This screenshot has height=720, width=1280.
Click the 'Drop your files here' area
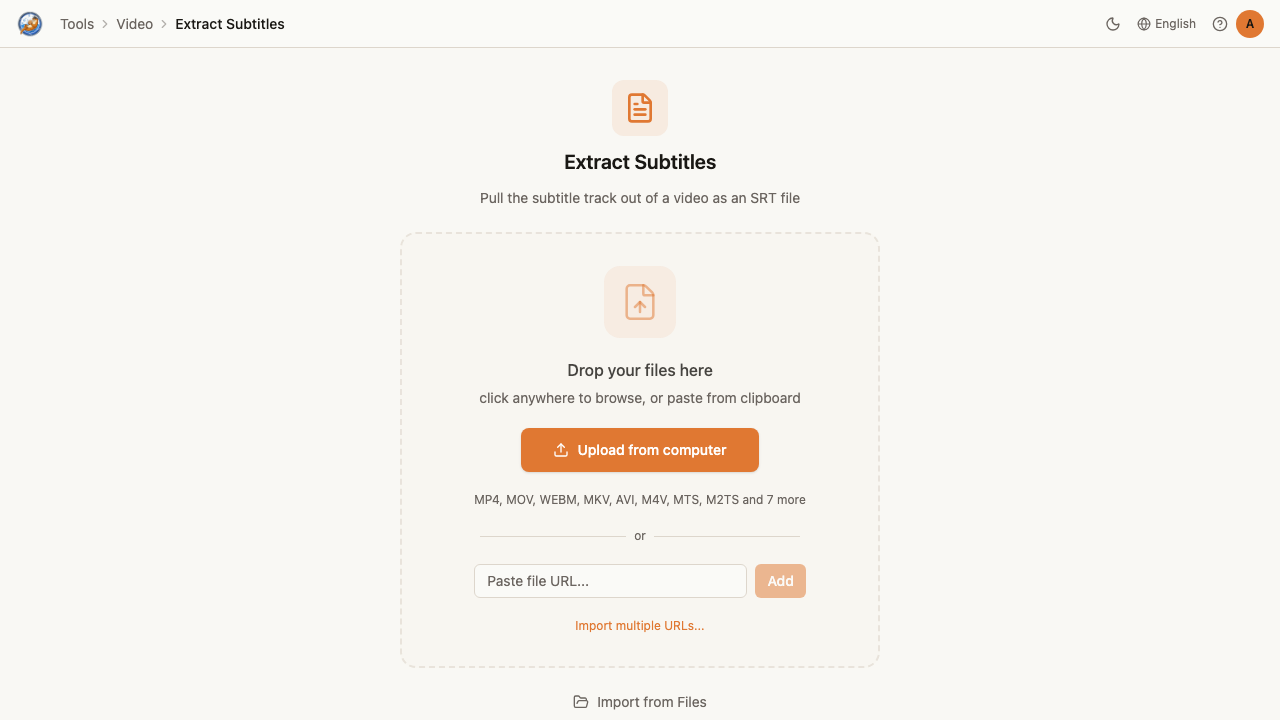pos(640,370)
